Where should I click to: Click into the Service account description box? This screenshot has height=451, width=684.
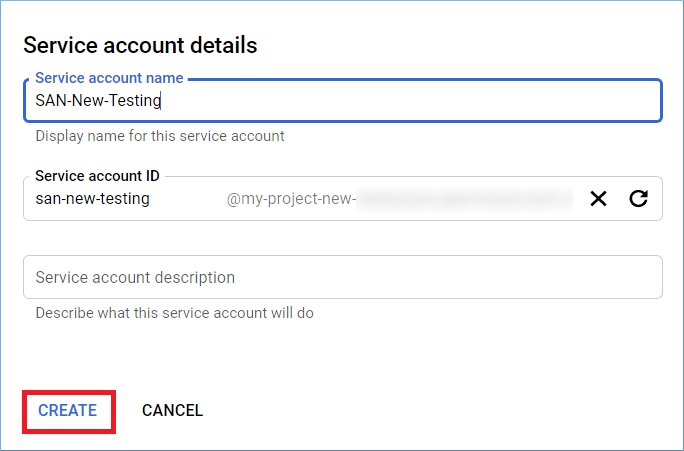pos(342,277)
